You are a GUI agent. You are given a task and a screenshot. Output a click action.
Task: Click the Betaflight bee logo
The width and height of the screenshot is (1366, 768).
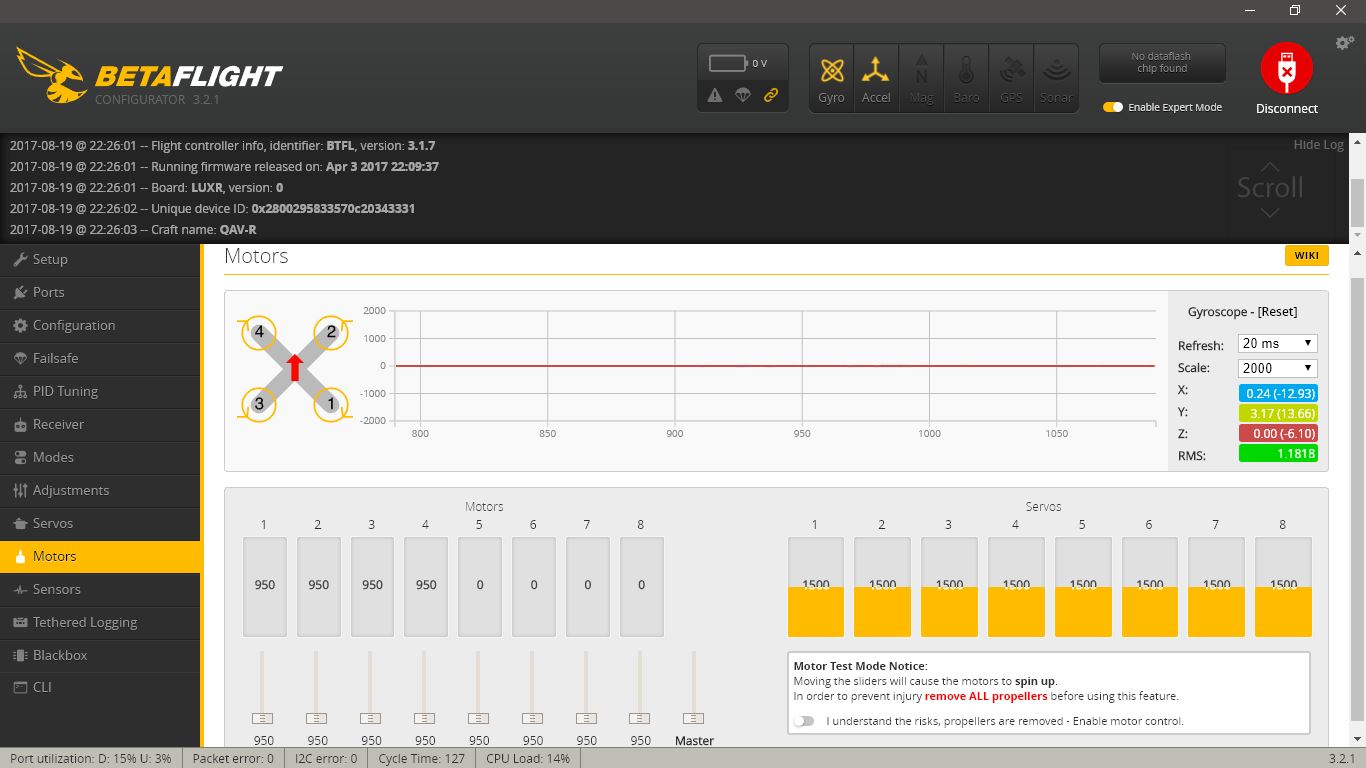click(x=51, y=74)
